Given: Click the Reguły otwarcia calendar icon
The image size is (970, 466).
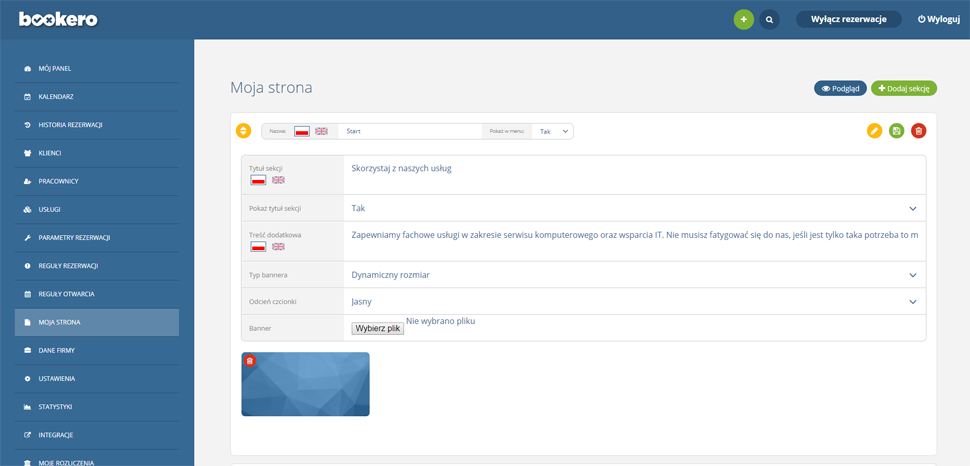Looking at the screenshot, I should tap(27, 294).
